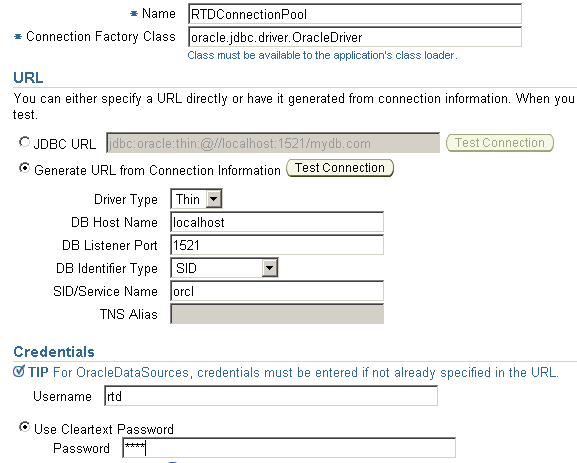Select Generate URL from Connection Information radio
The image size is (577, 463).
click(x=24, y=168)
